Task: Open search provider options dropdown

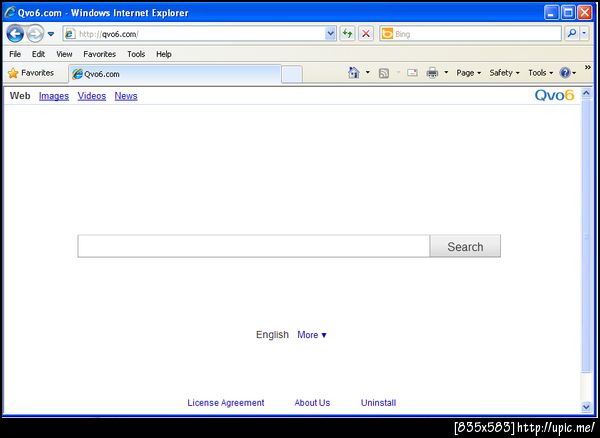Action: coord(584,34)
